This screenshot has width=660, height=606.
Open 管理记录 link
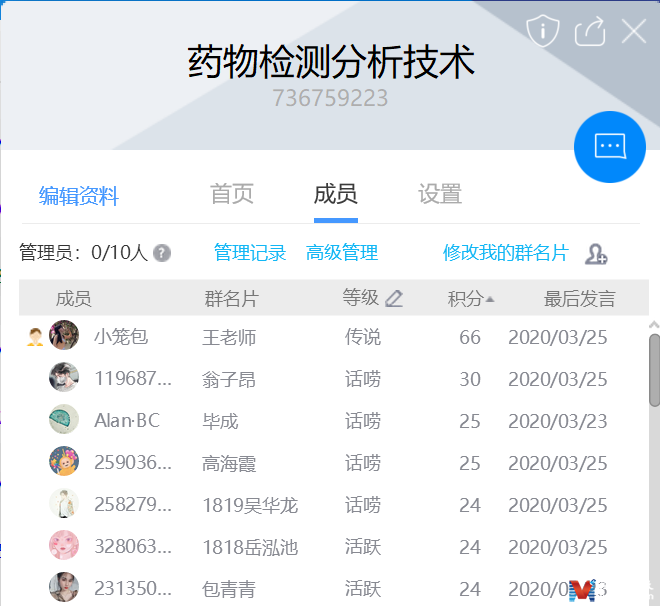point(250,253)
